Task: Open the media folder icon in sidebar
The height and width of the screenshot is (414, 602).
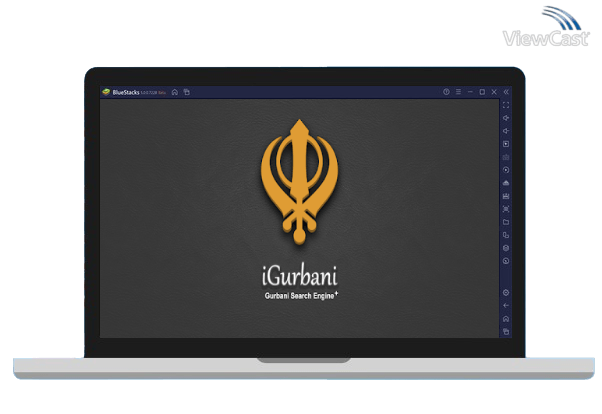Action: (506, 222)
